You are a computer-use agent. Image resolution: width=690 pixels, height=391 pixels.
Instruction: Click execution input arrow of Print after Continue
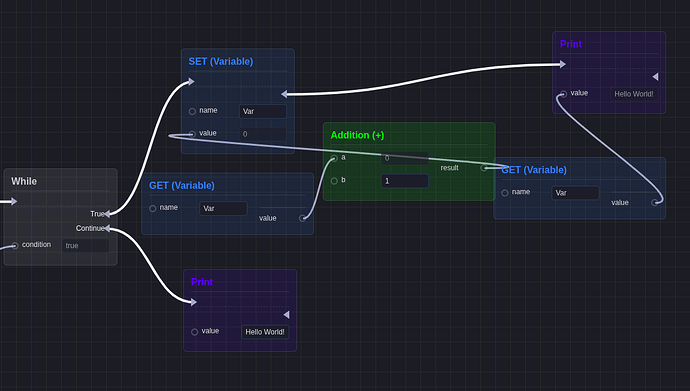[194, 302]
